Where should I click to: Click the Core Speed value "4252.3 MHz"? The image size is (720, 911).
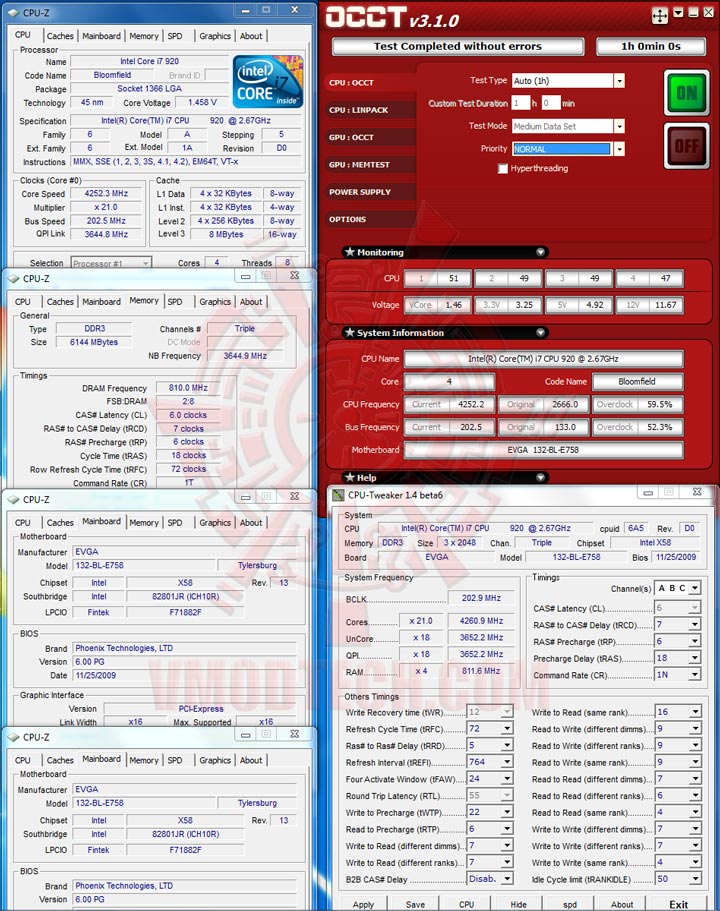point(106,193)
